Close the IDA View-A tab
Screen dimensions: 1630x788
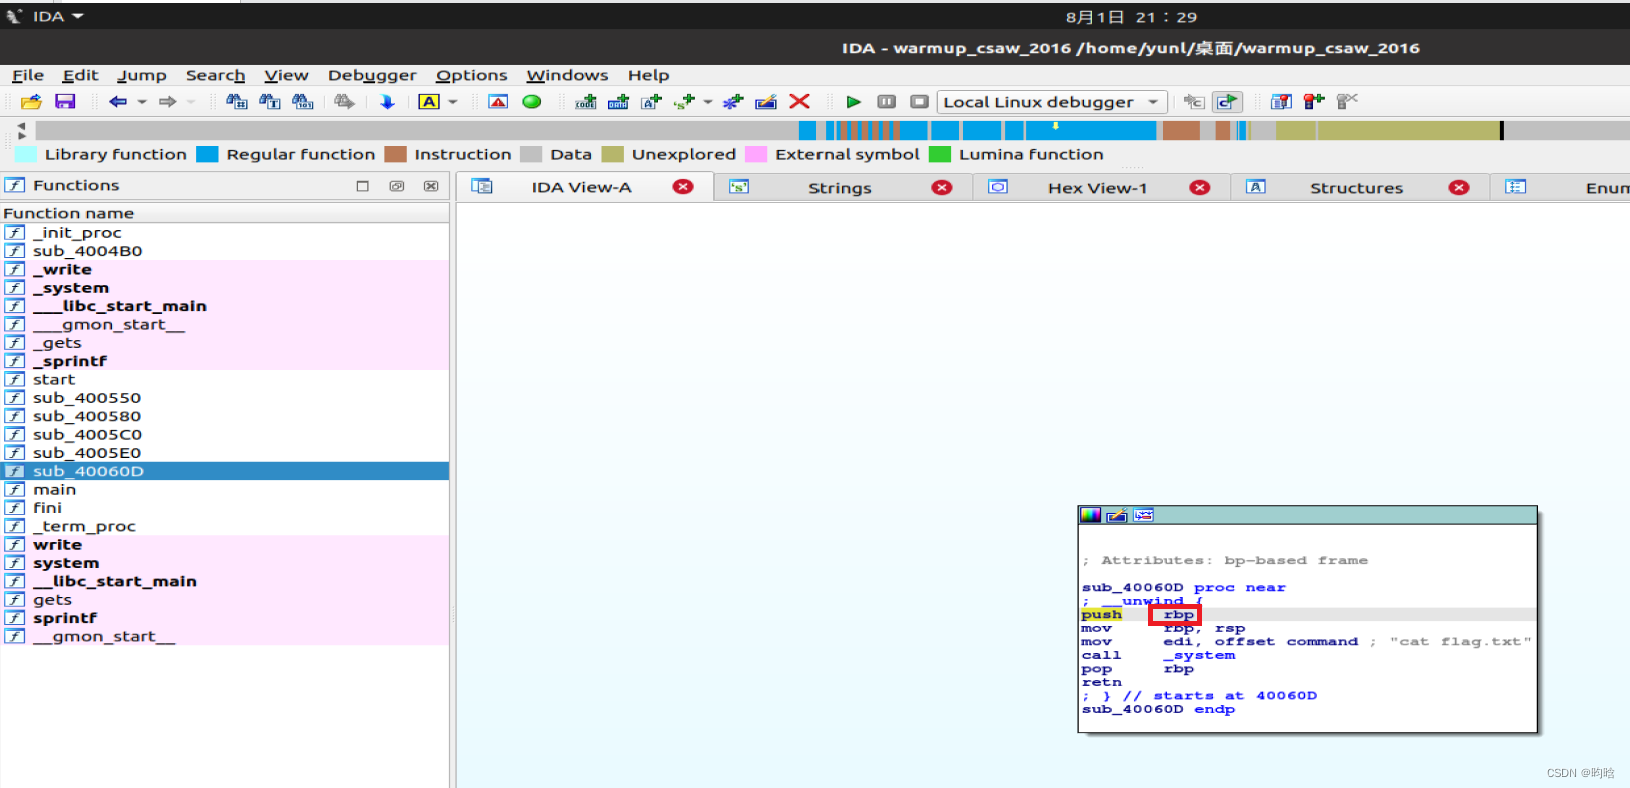[x=683, y=187]
